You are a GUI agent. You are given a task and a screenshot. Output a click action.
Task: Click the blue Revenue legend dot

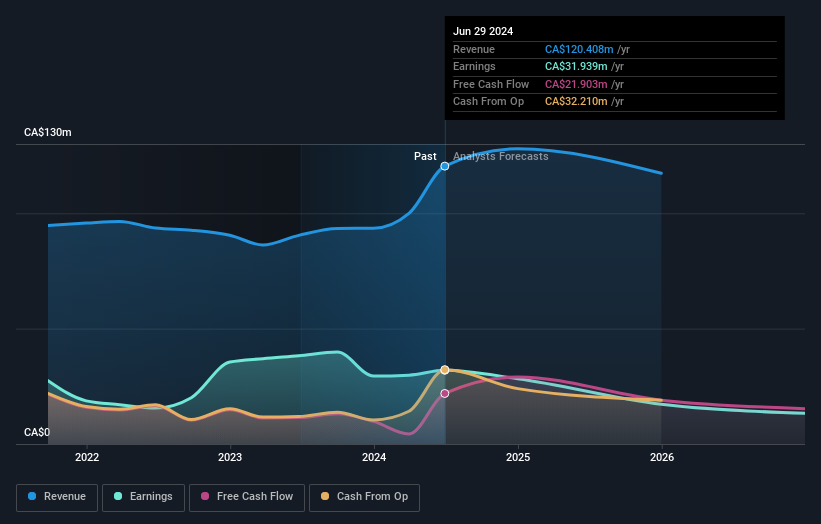click(32, 496)
